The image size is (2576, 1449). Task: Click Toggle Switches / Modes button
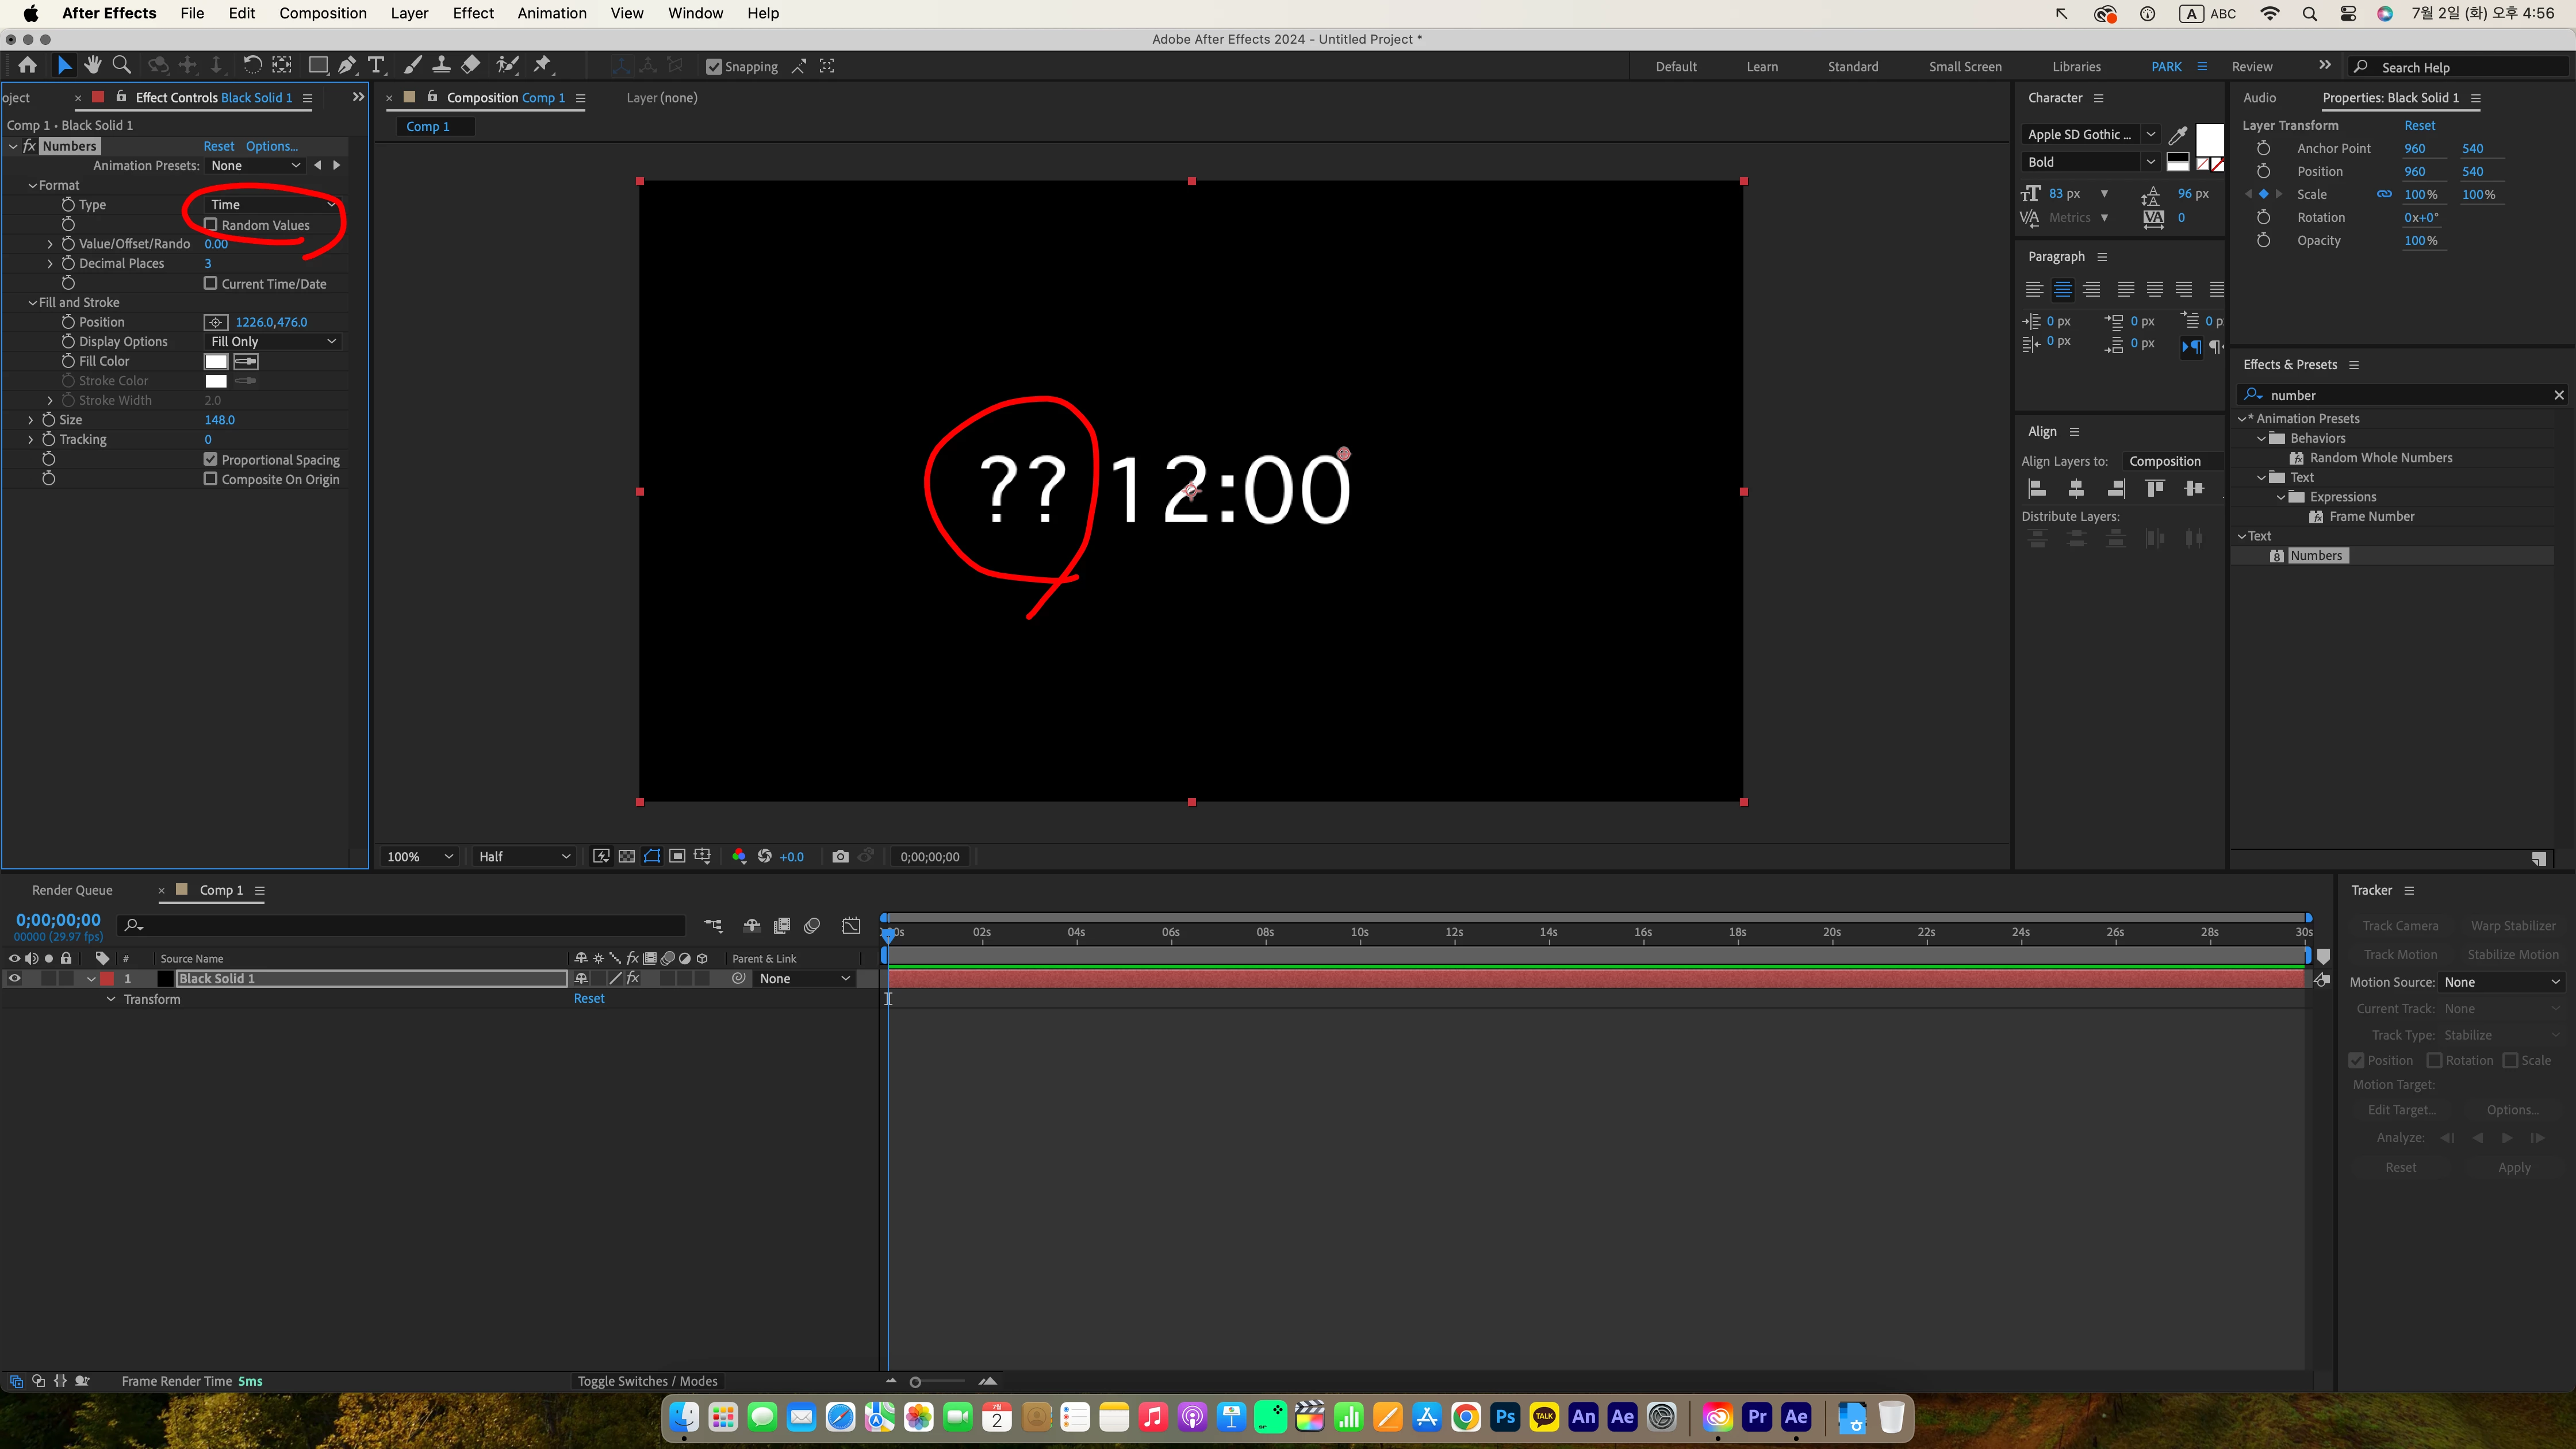[x=647, y=1381]
